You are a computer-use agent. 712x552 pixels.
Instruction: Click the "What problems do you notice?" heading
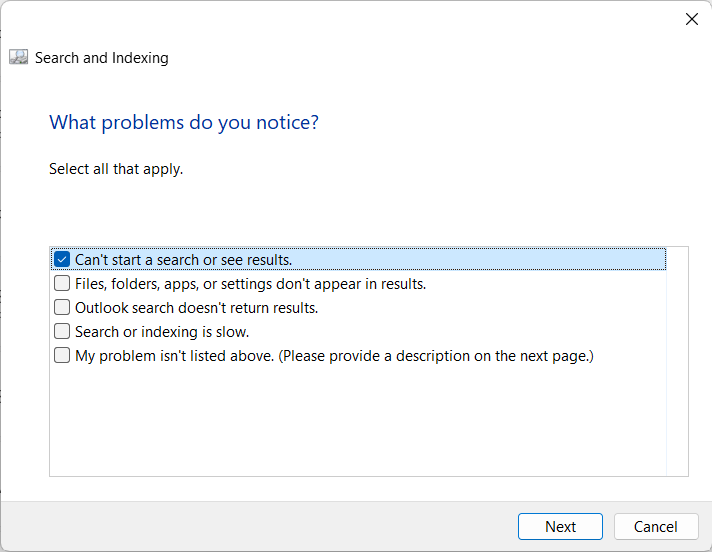(184, 123)
